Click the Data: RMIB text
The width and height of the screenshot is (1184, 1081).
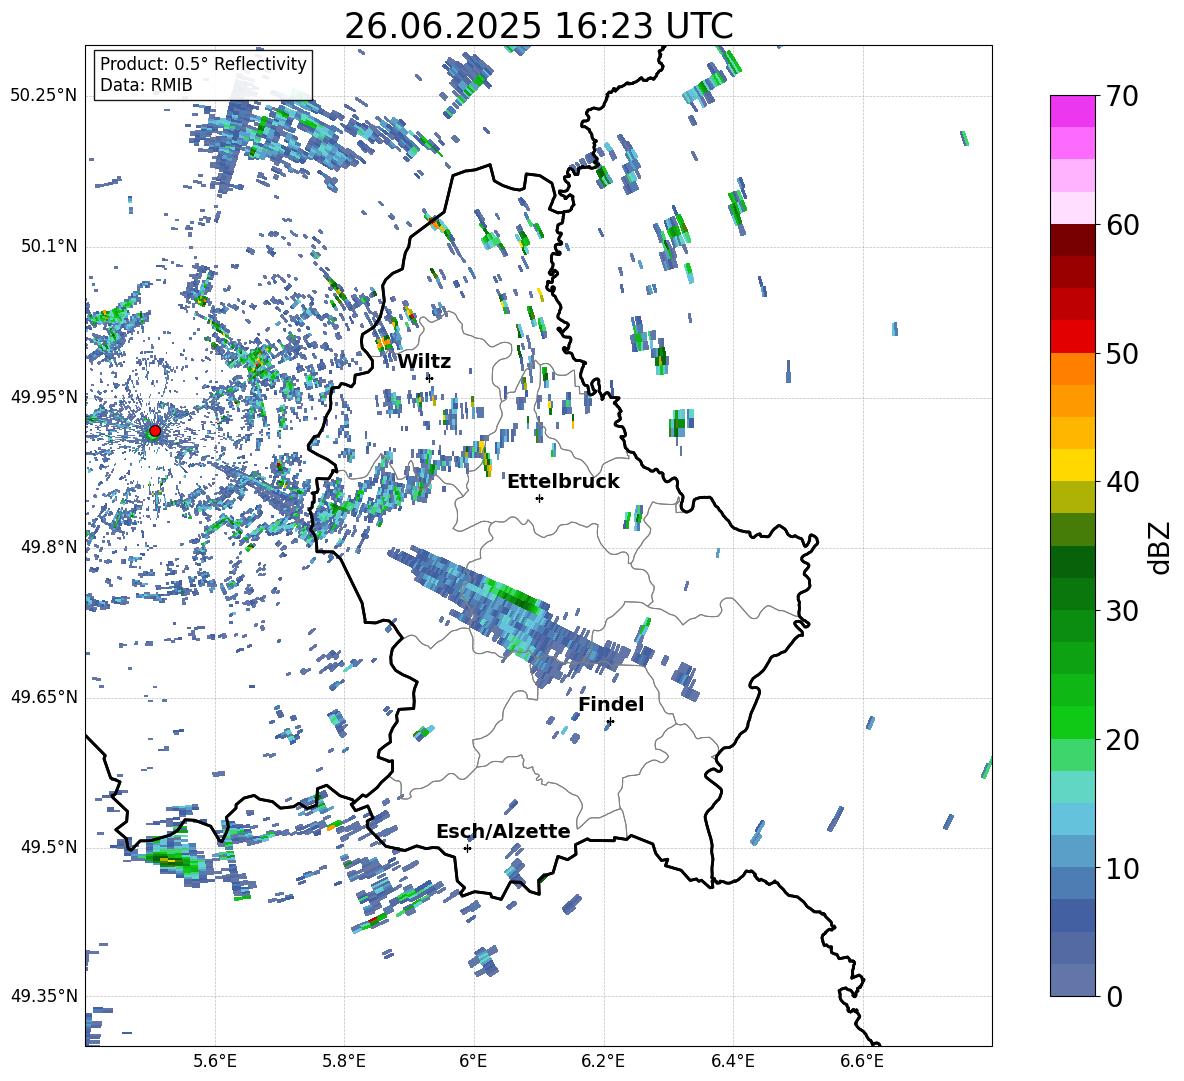click(x=146, y=85)
